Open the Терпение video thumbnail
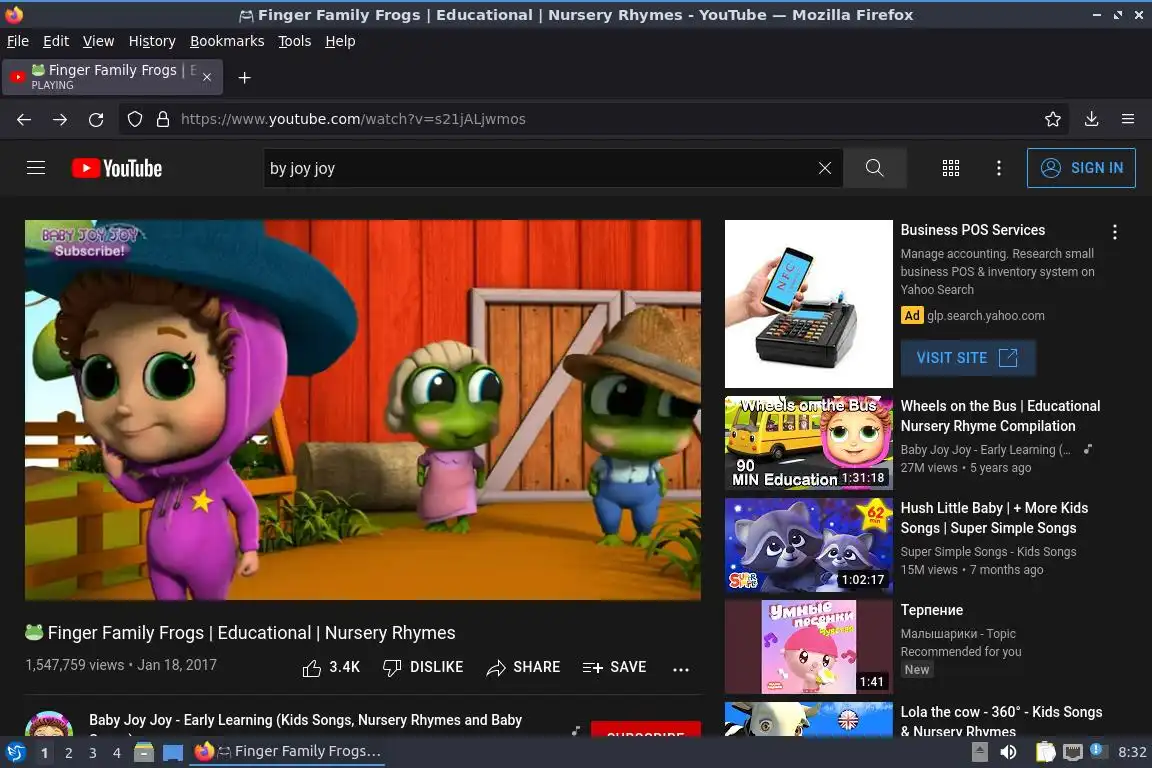Image resolution: width=1152 pixels, height=768 pixels. [x=808, y=647]
